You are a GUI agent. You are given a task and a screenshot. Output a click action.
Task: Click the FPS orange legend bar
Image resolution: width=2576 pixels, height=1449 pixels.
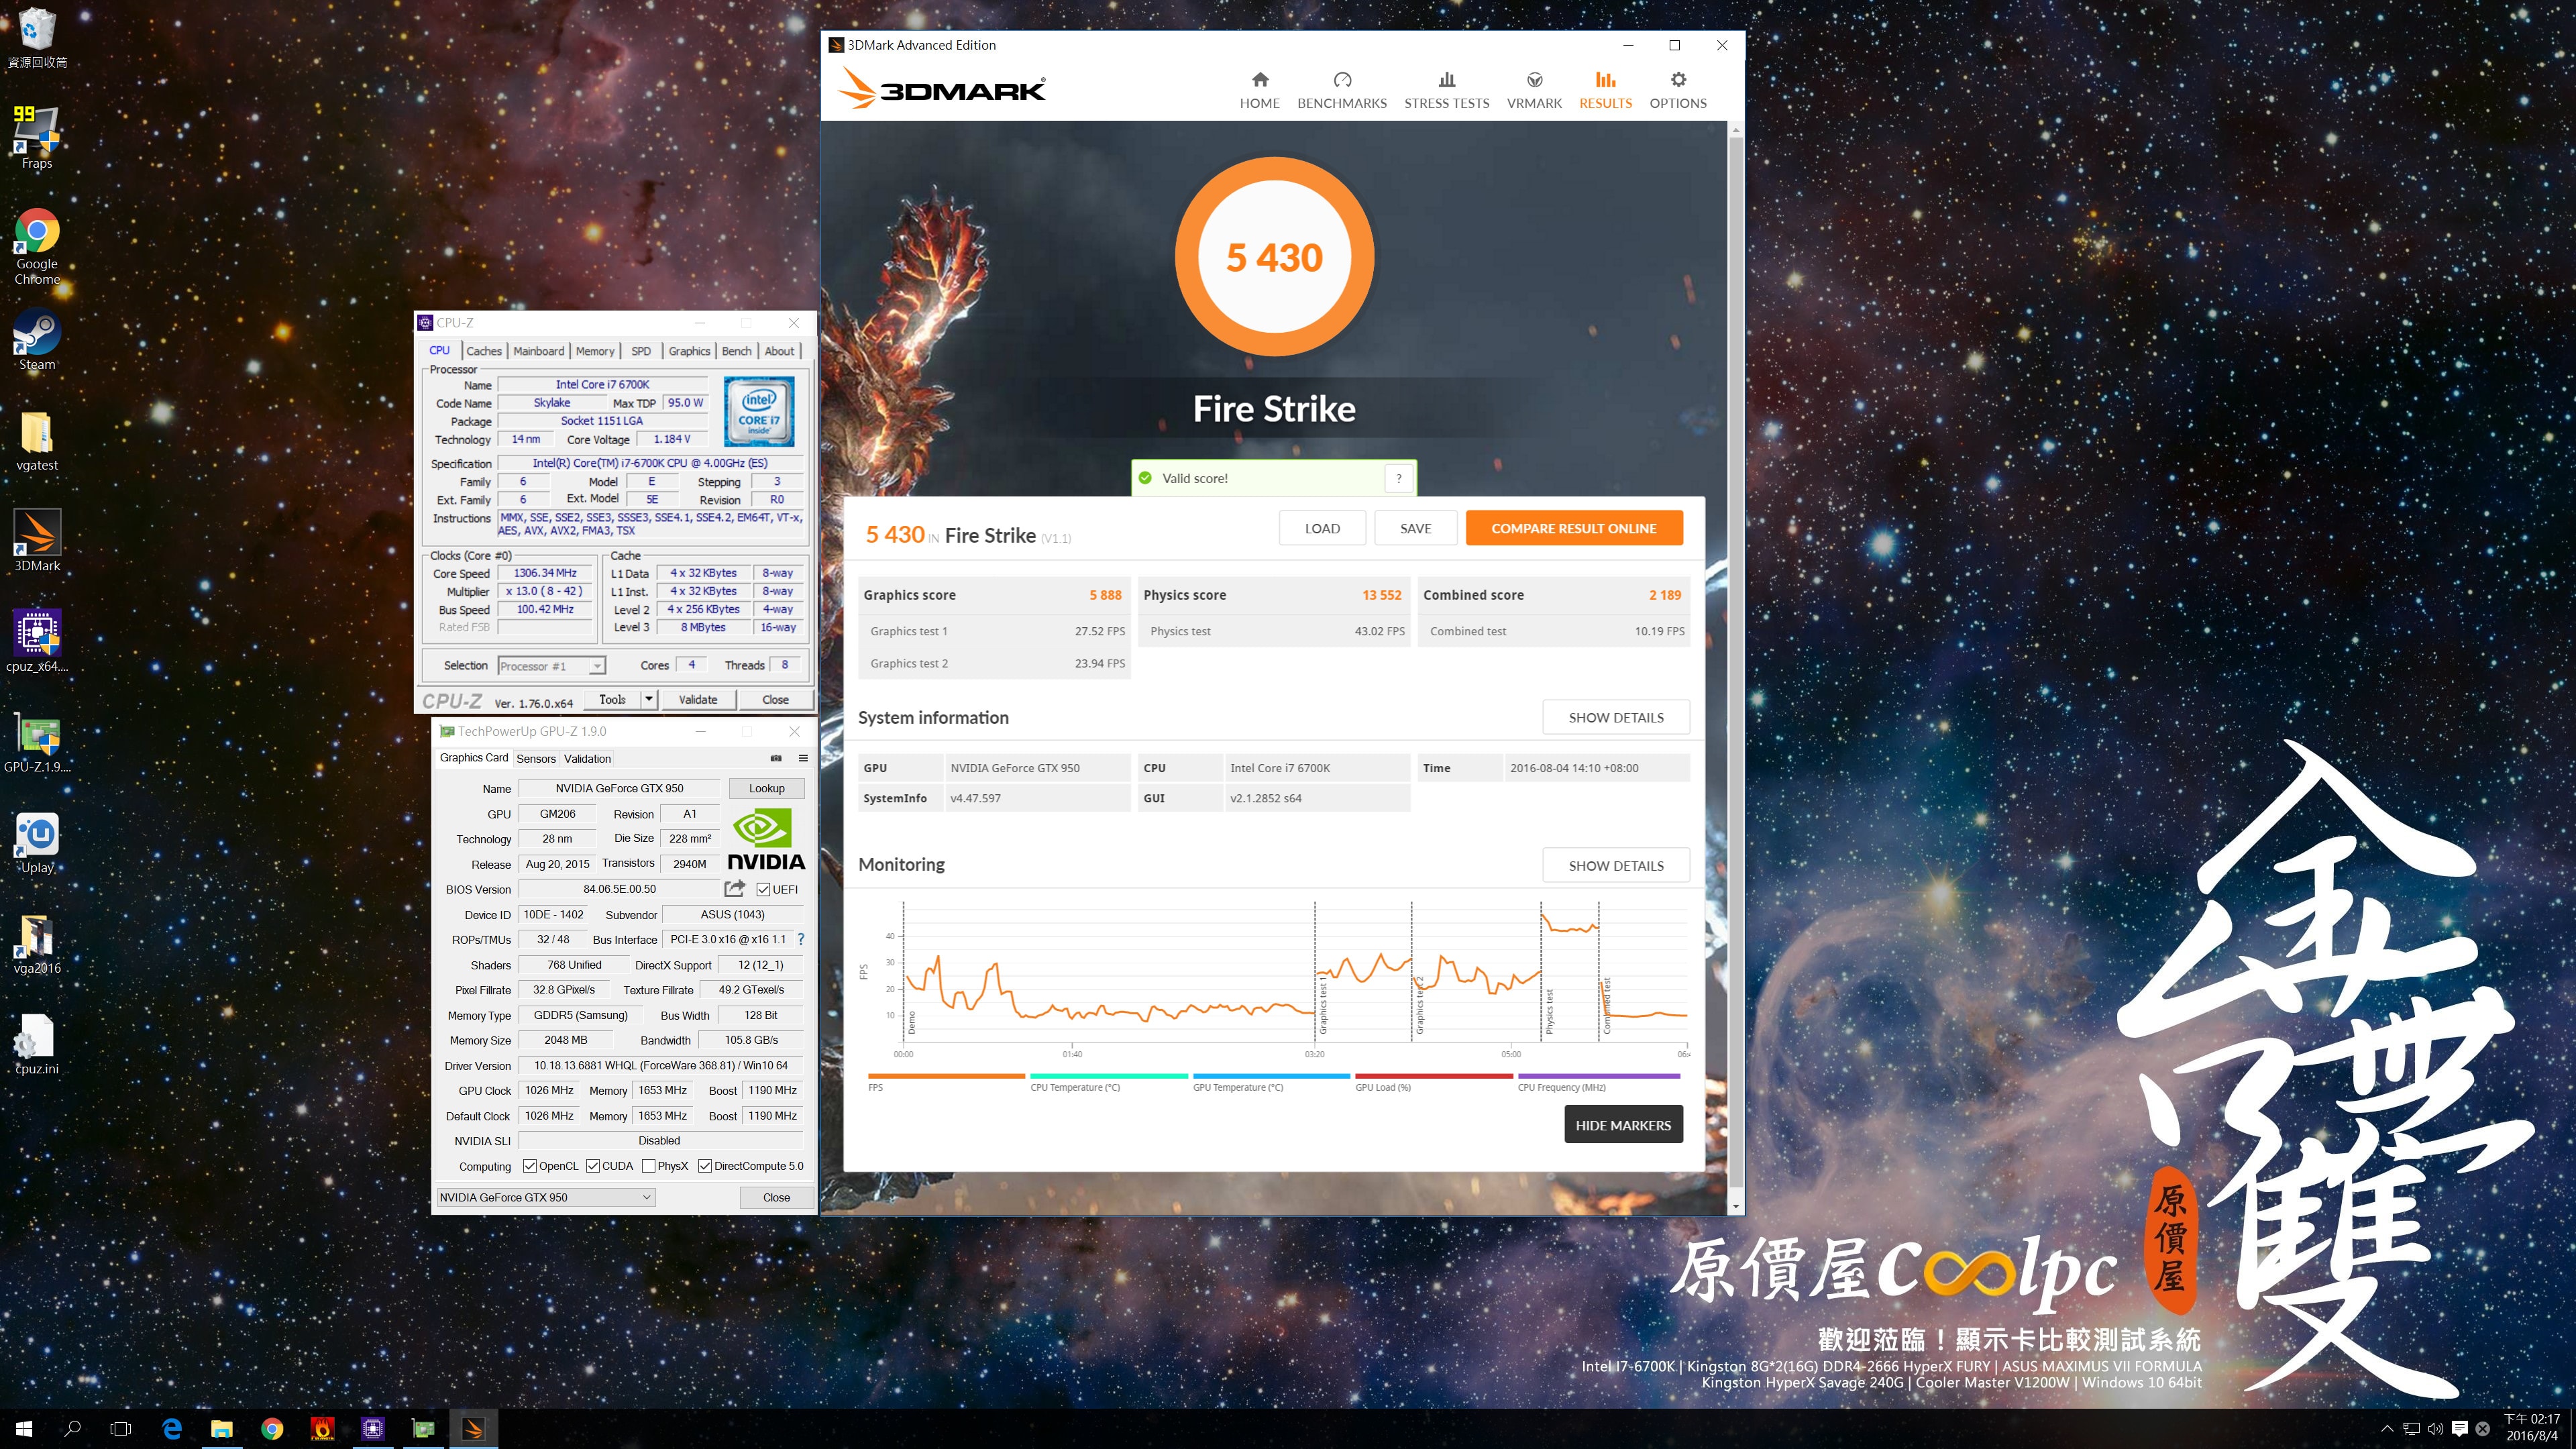[946, 1076]
